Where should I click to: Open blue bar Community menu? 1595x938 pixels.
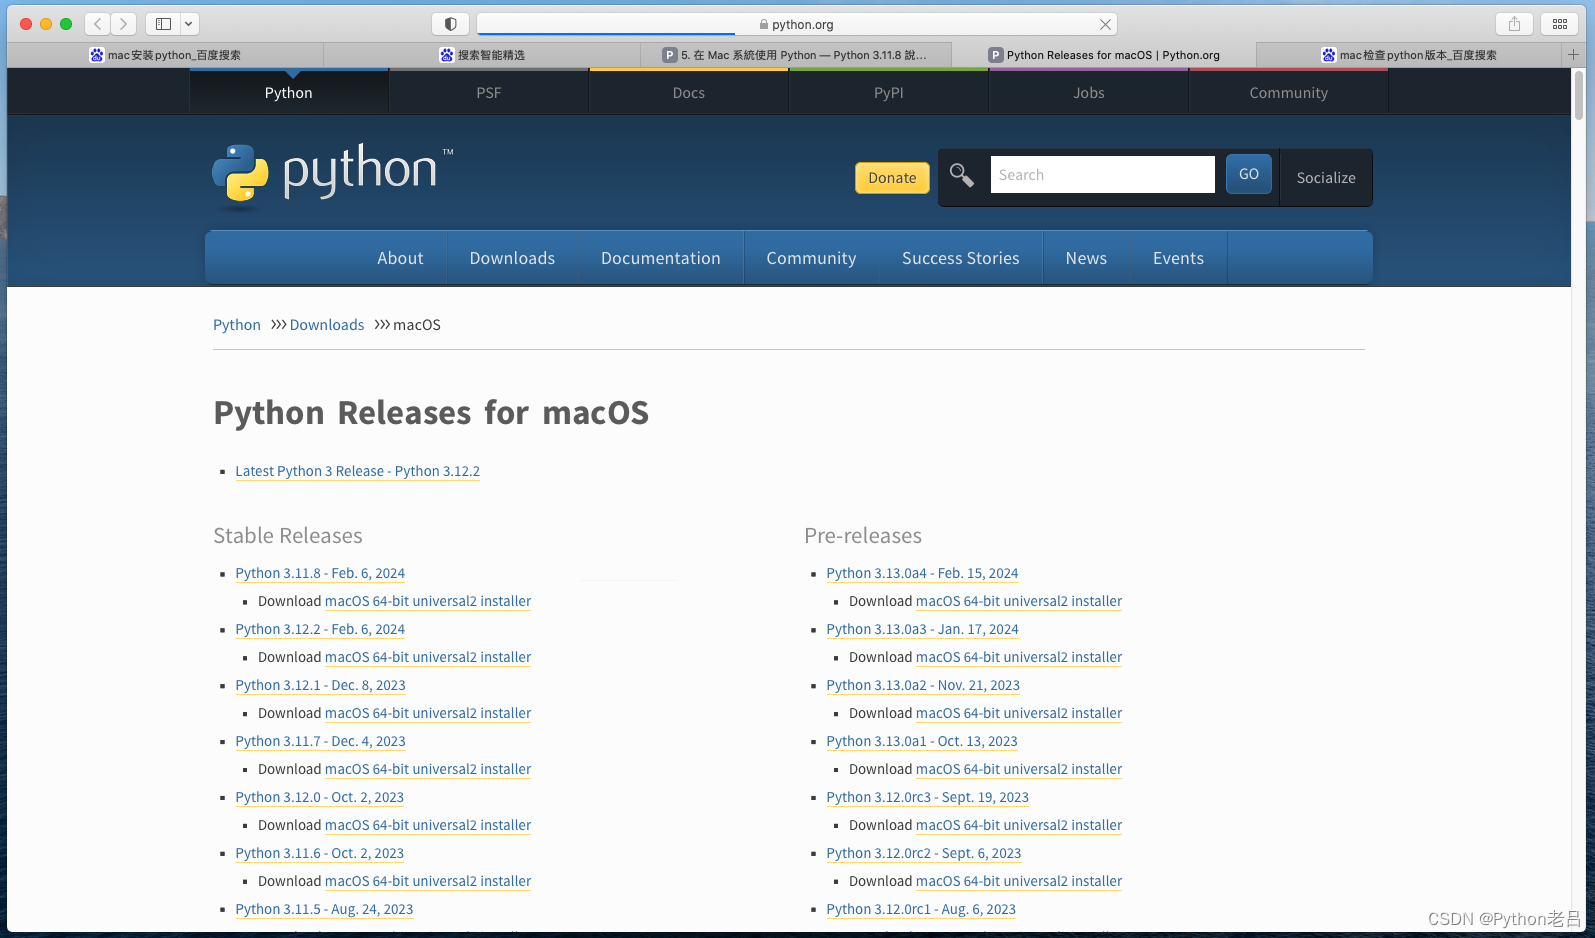click(811, 258)
